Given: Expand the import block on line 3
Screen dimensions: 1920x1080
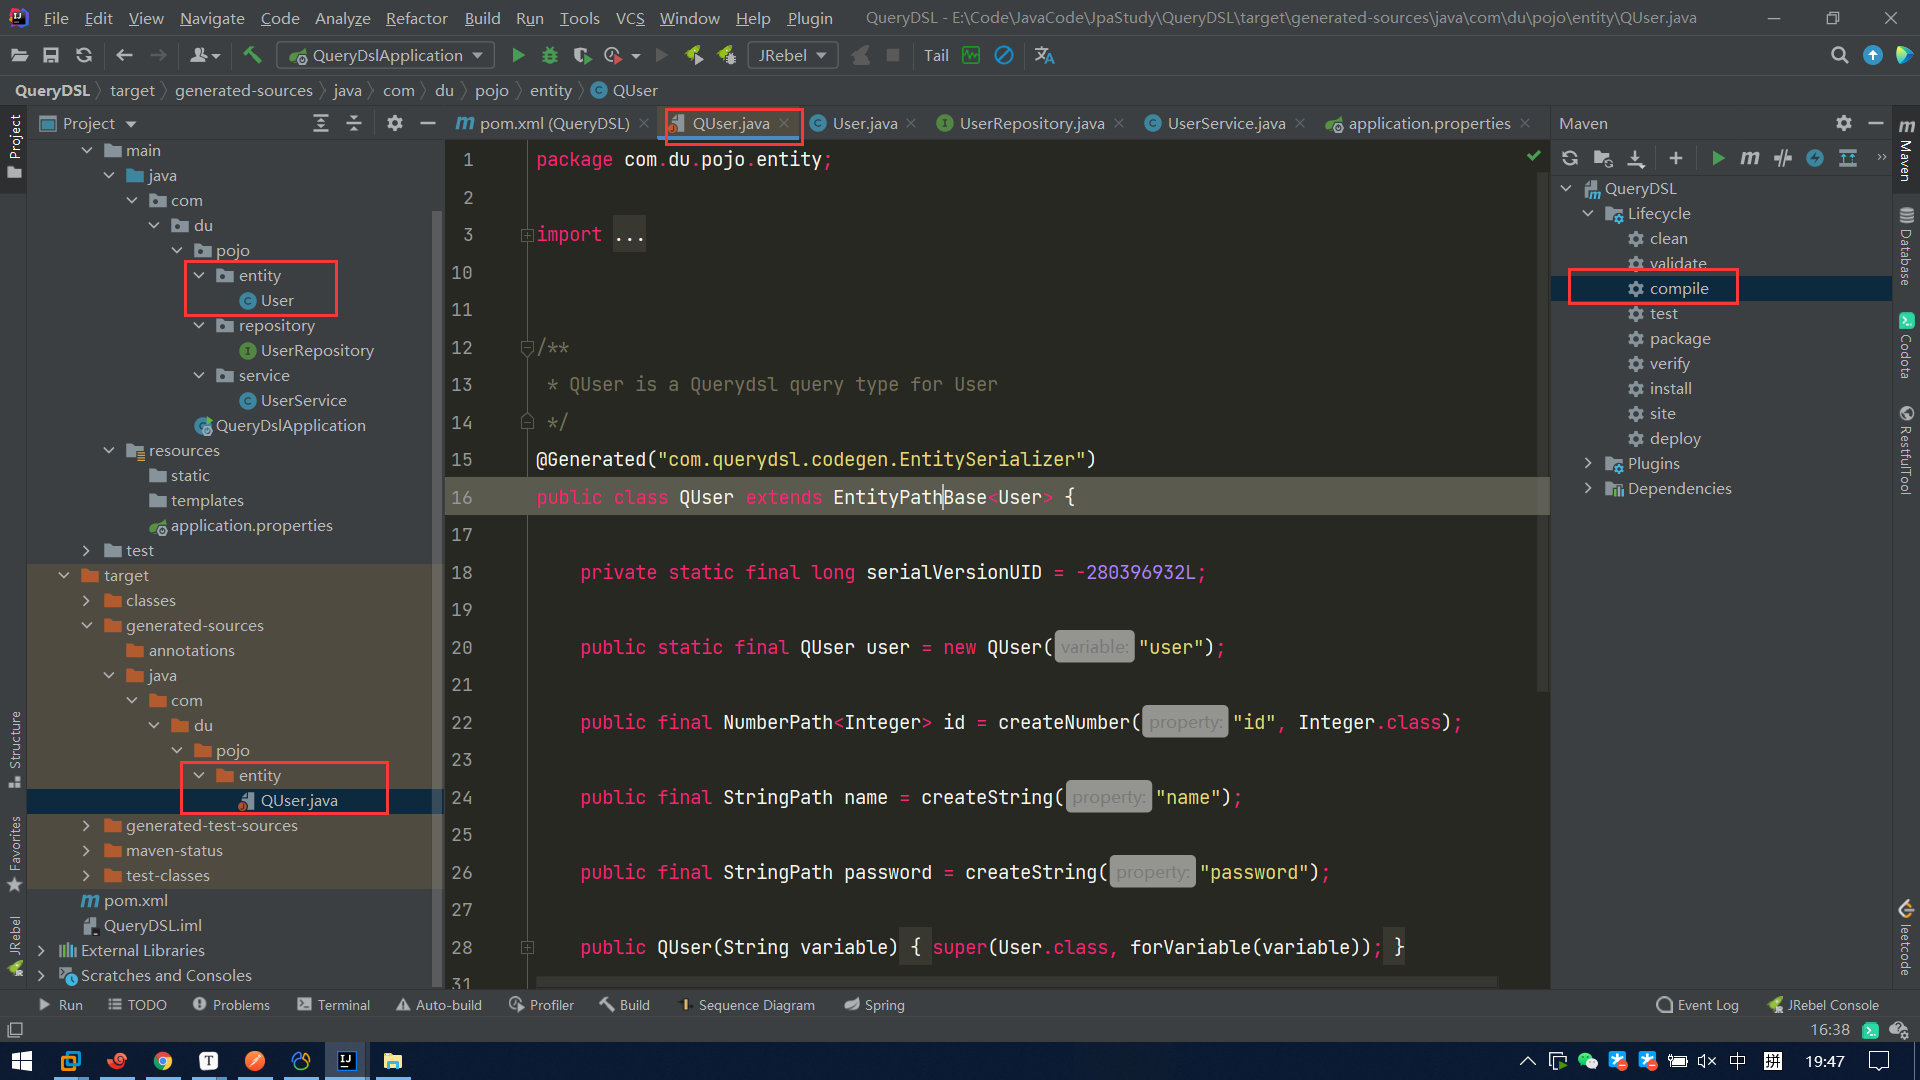Looking at the screenshot, I should [527, 235].
